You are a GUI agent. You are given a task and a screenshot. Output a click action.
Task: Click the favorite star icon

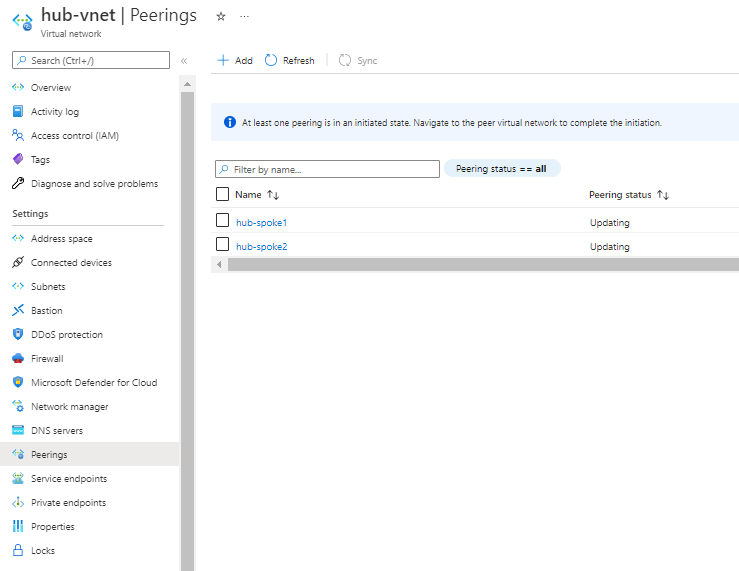[221, 16]
